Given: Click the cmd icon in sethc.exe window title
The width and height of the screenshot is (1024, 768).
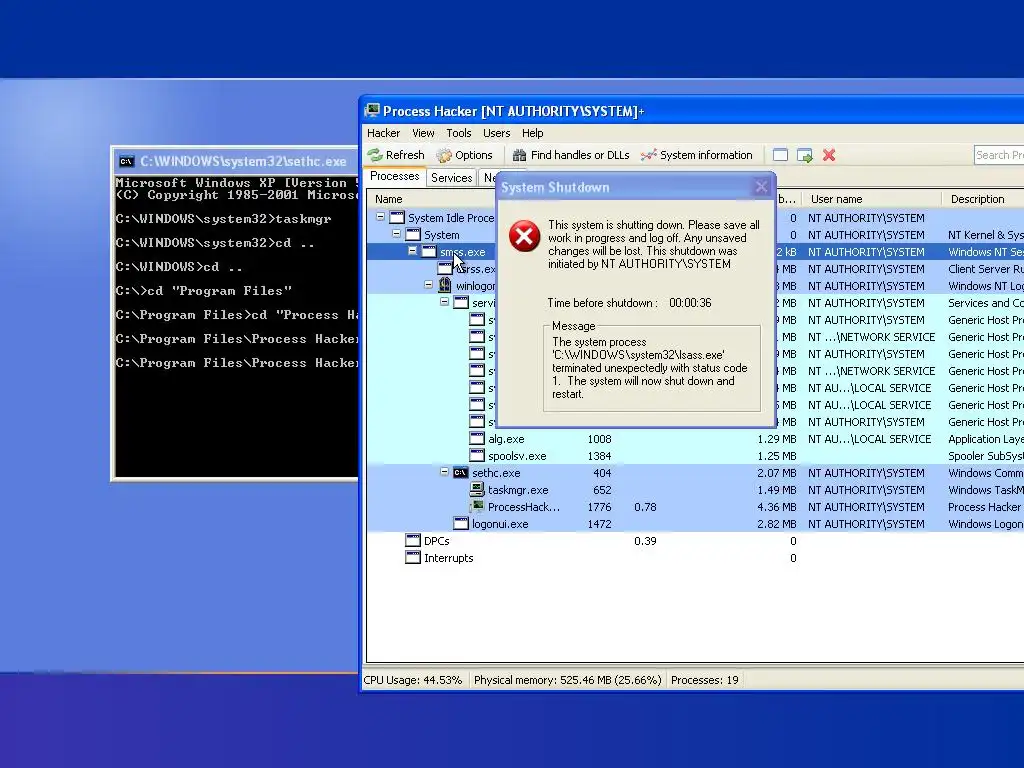Looking at the screenshot, I should (126, 161).
